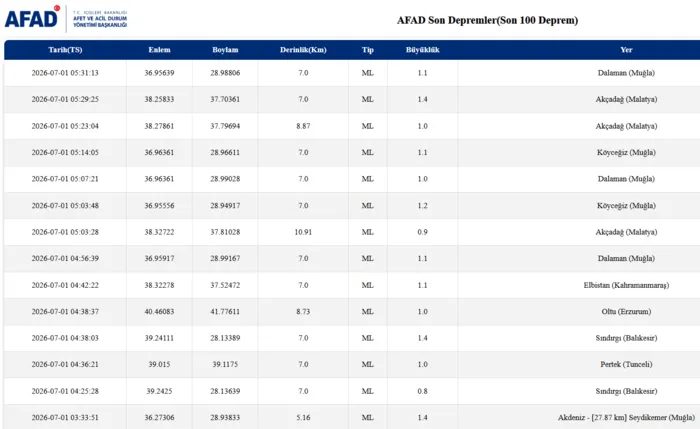Select timestamp 2026-07-01 05:07:21
This screenshot has width=700, height=429.
pyautogui.click(x=65, y=179)
